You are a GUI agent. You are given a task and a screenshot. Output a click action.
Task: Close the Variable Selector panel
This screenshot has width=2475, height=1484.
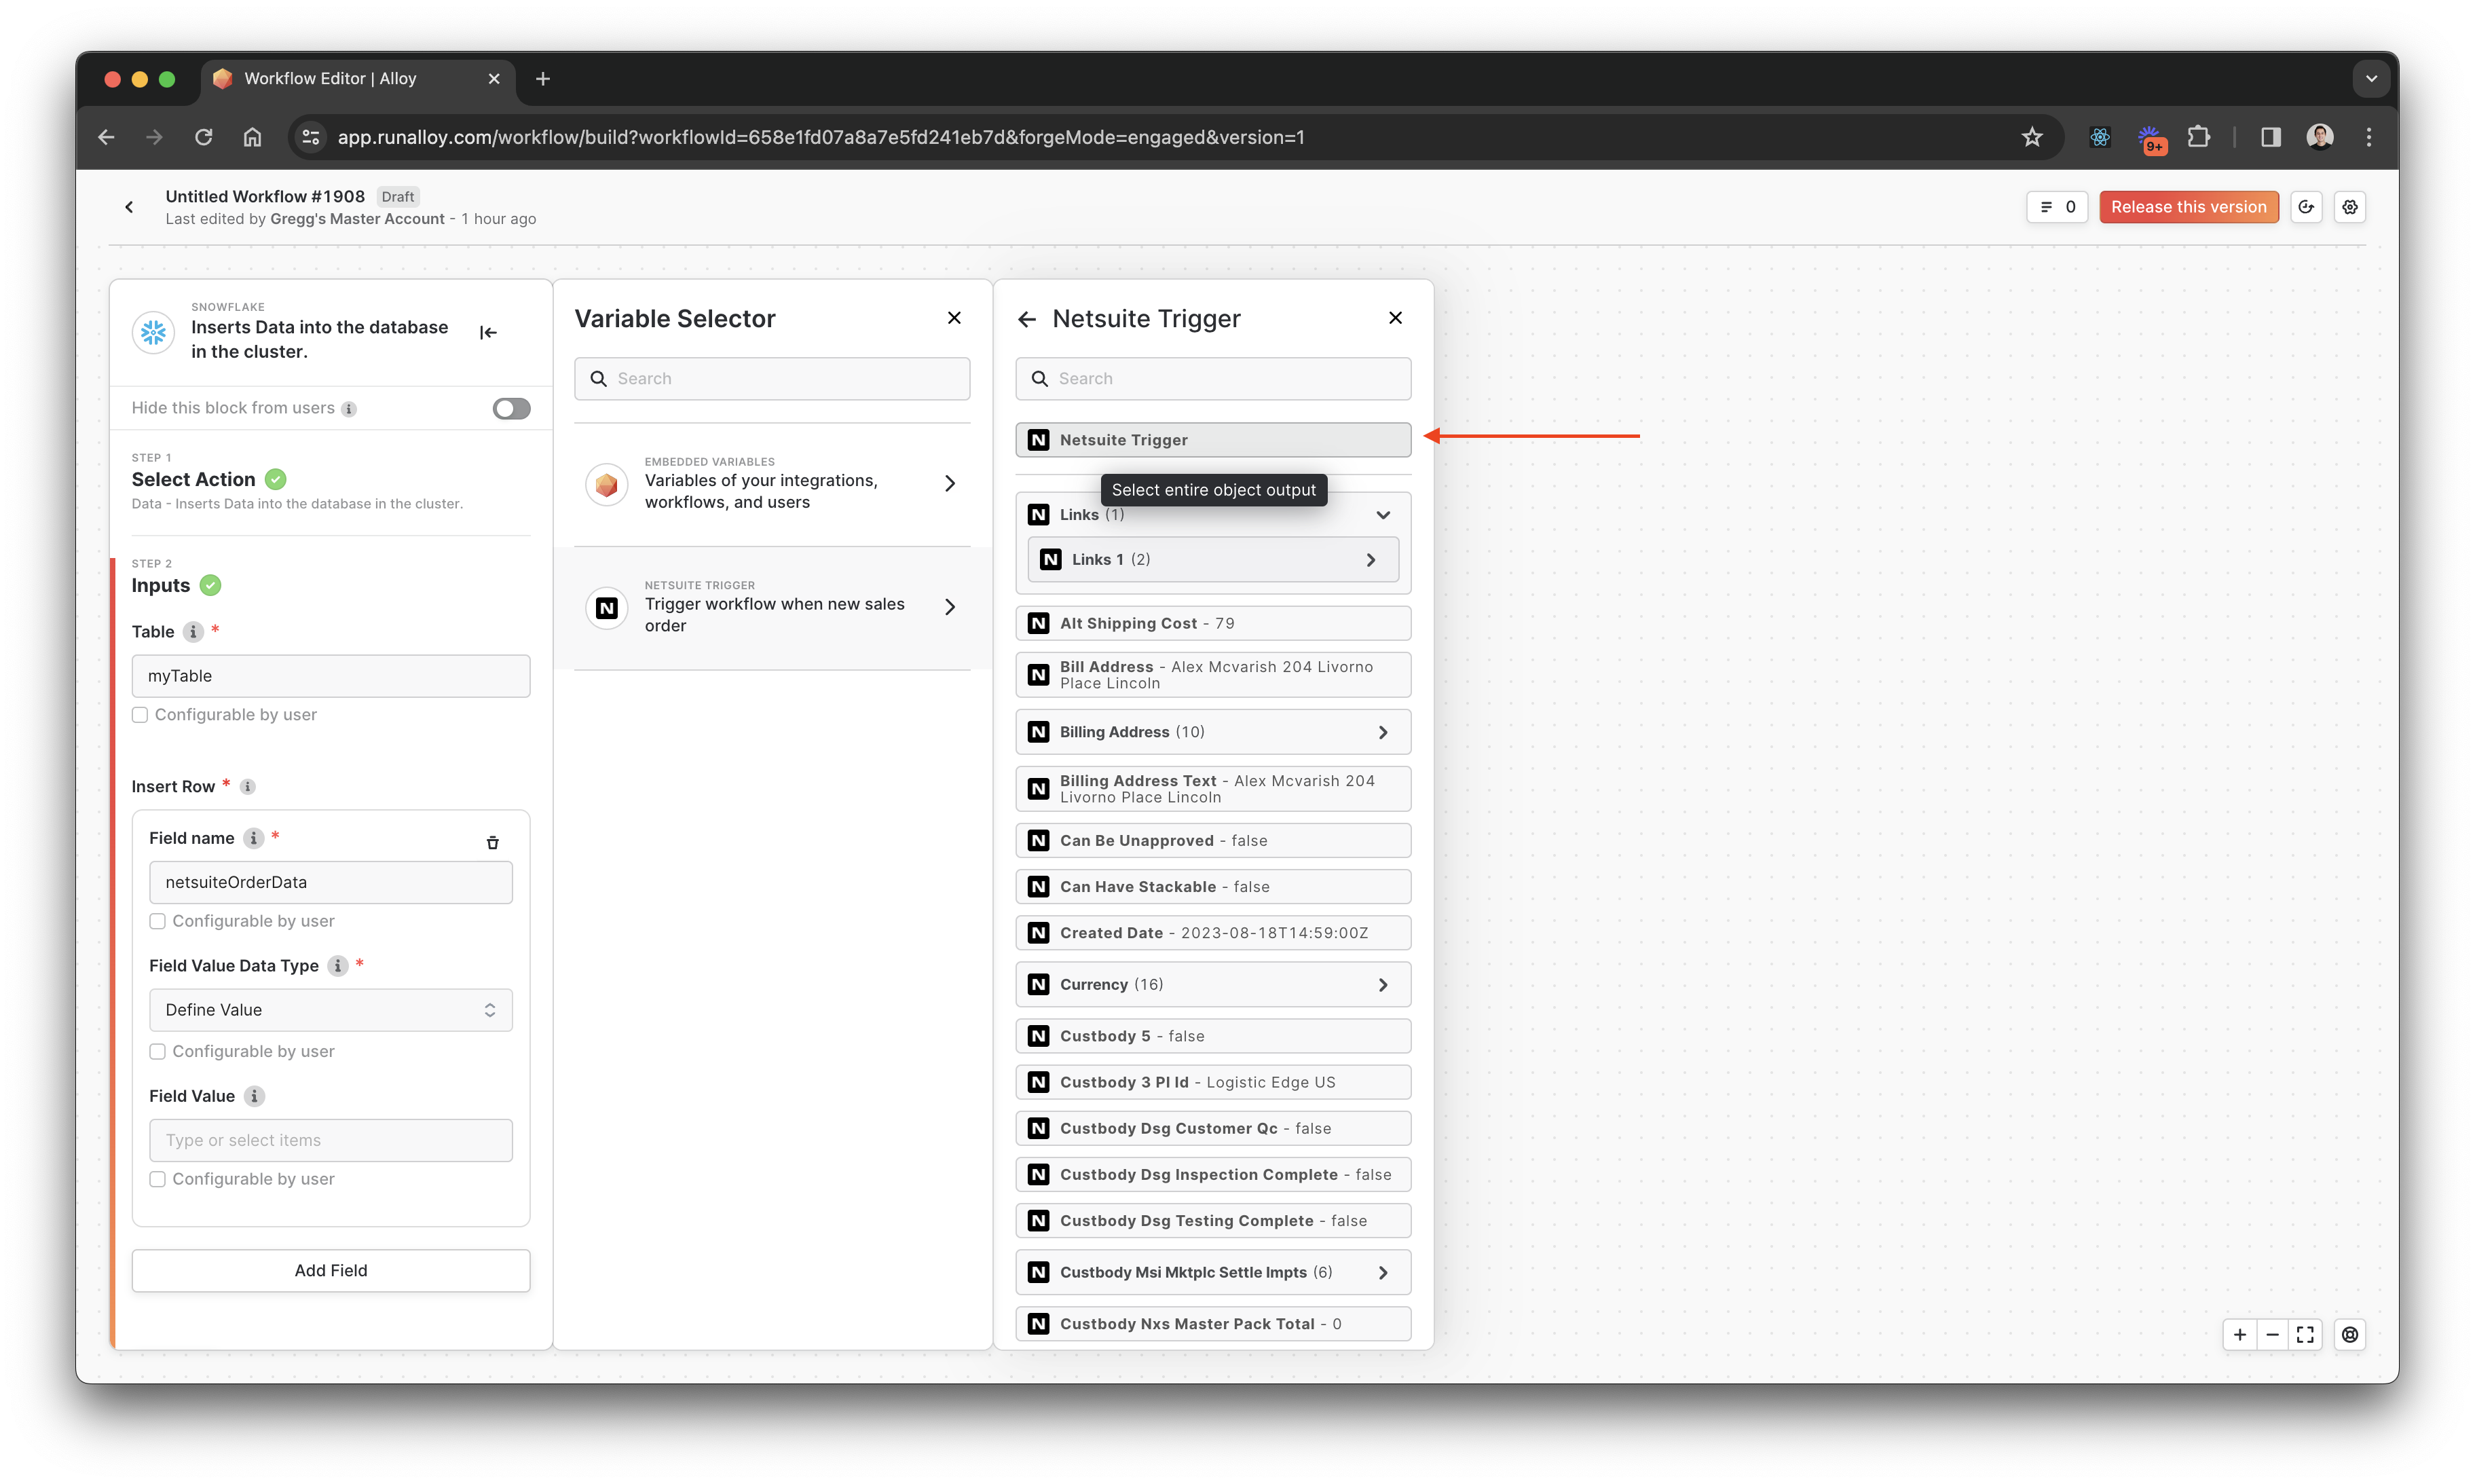(954, 318)
